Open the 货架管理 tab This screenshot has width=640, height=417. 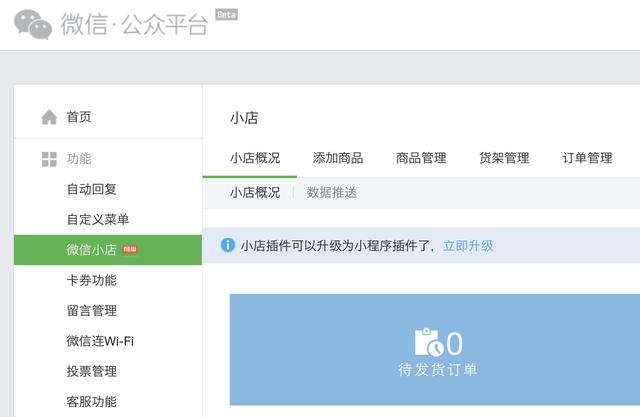tap(504, 158)
